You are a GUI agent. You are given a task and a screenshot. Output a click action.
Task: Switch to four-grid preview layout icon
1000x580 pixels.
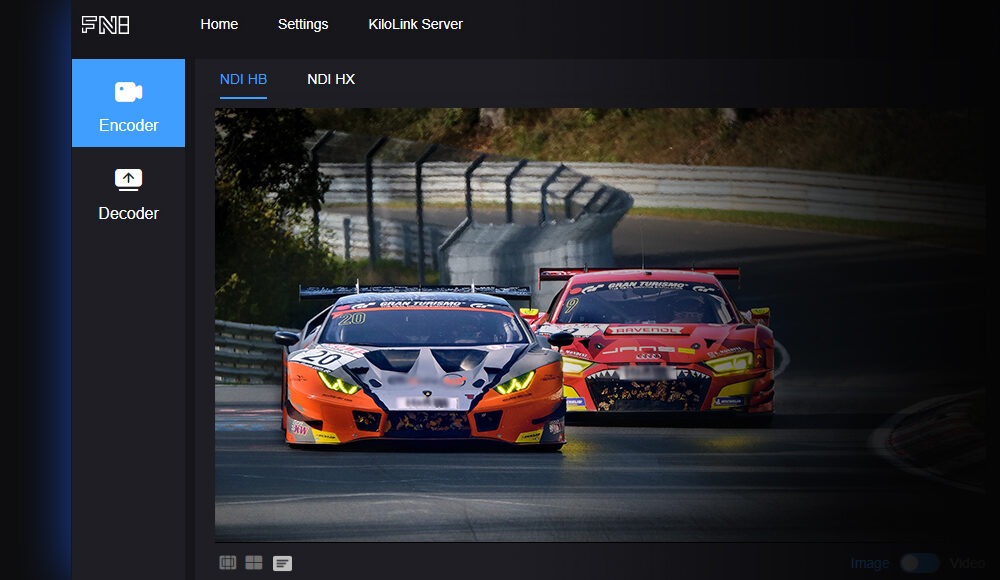point(254,563)
